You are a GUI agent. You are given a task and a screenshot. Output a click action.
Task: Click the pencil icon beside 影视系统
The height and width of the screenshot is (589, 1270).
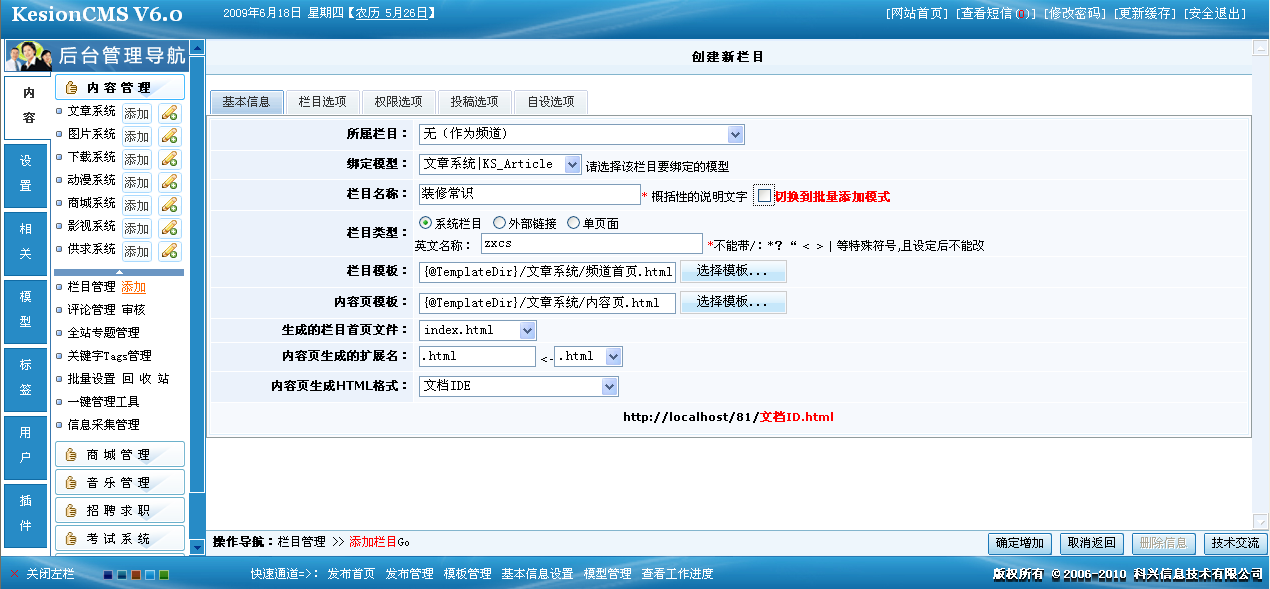[170, 228]
